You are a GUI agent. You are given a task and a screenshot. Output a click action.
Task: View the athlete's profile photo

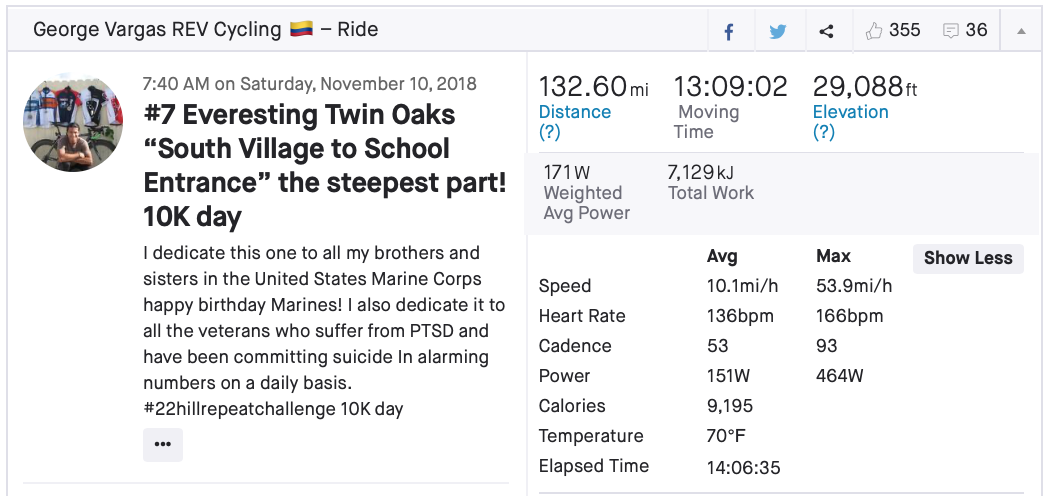[x=73, y=123]
